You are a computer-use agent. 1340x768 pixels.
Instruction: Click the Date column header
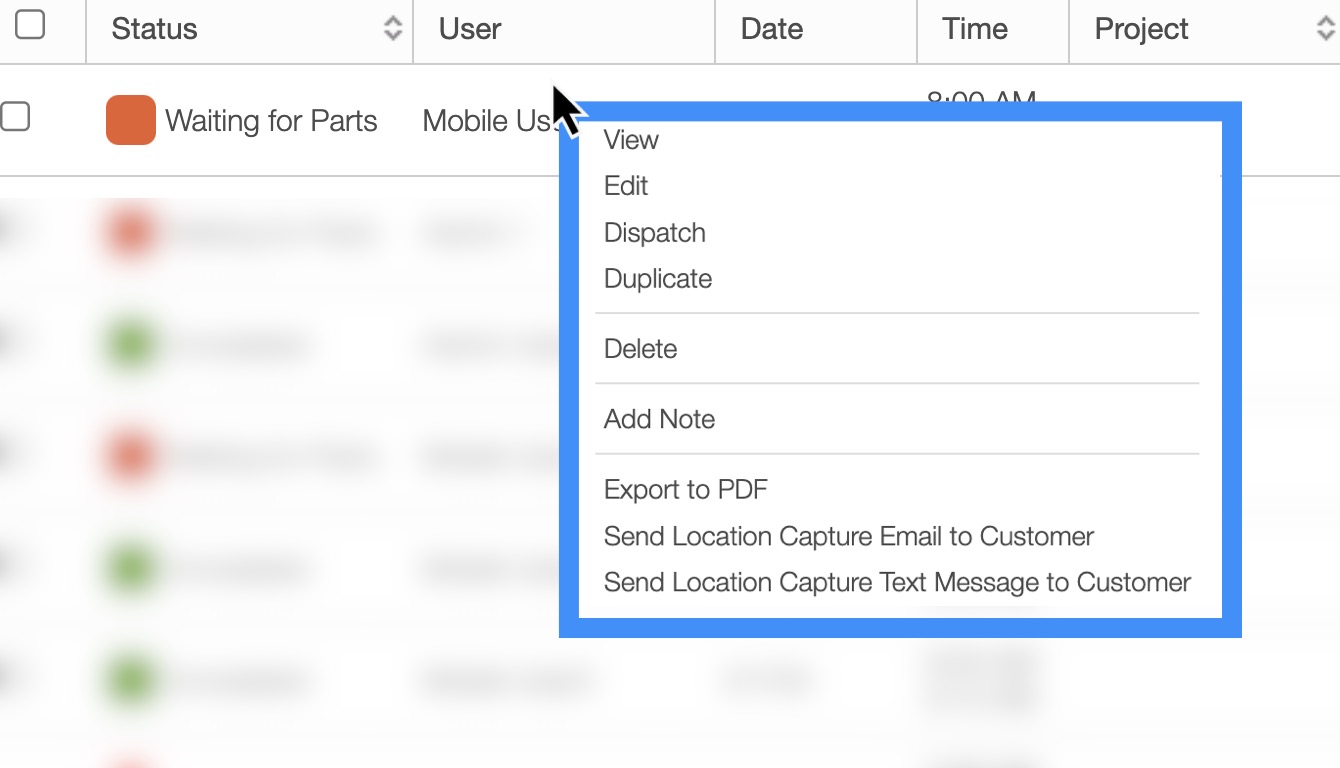772,29
